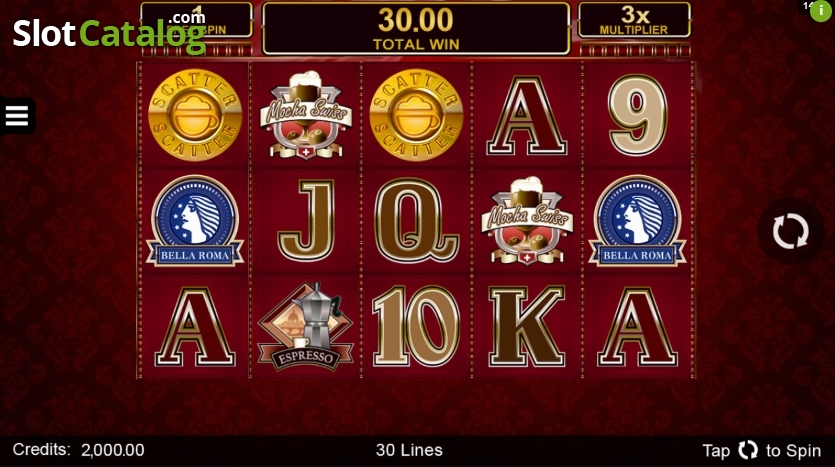835x467 pixels.
Task: Select the Bella Roma symbol in the first reel
Action: pyautogui.click(x=195, y=221)
